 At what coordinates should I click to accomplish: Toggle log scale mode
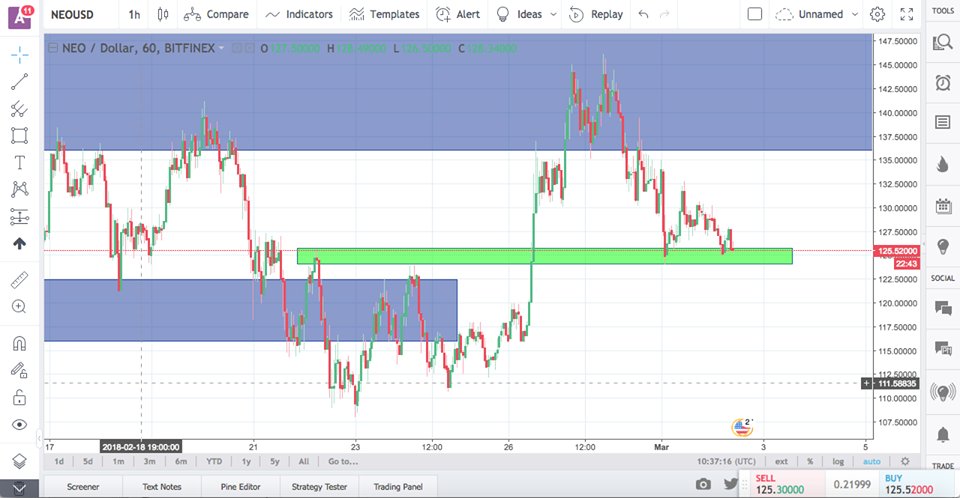click(x=838, y=461)
